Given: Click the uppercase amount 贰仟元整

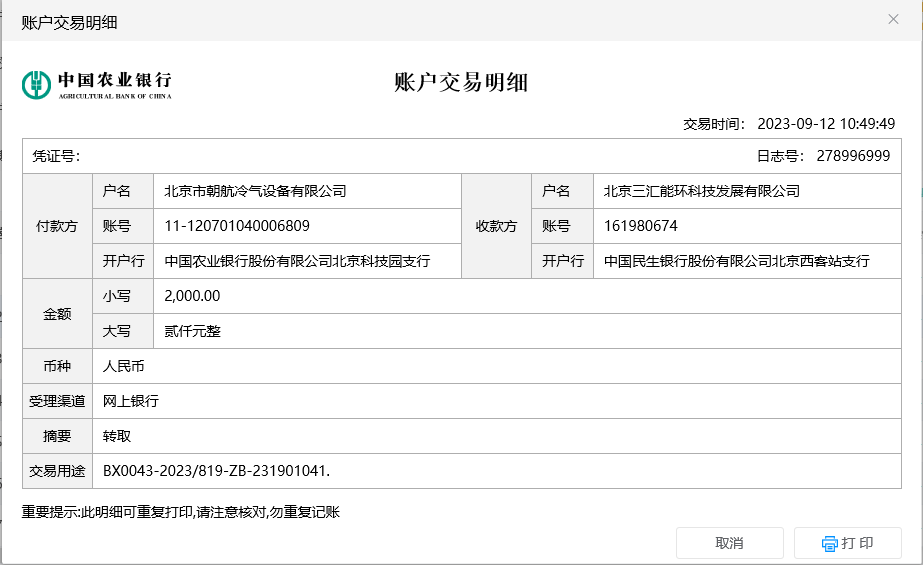Looking at the screenshot, I should (x=192, y=331).
